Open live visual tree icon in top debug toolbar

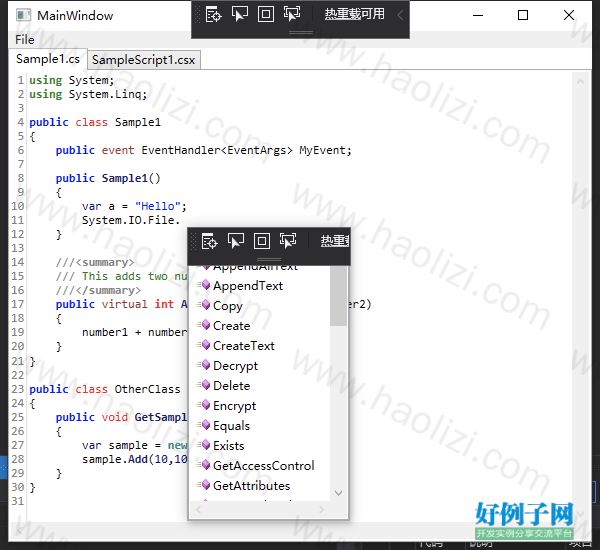[214, 15]
